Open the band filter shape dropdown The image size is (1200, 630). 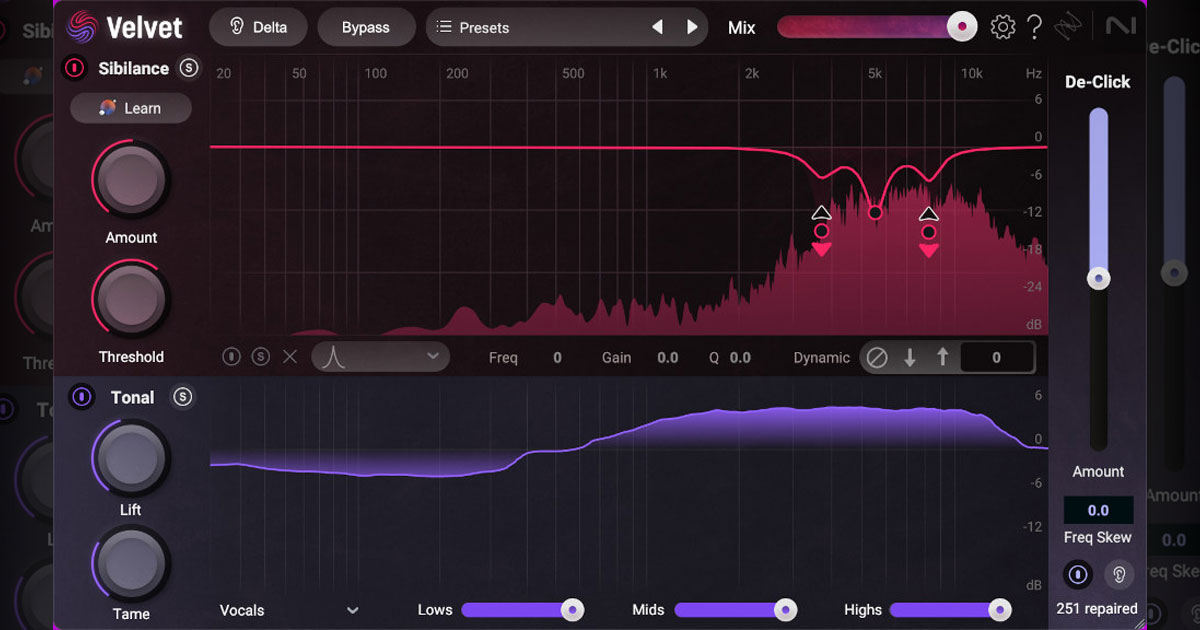(380, 356)
